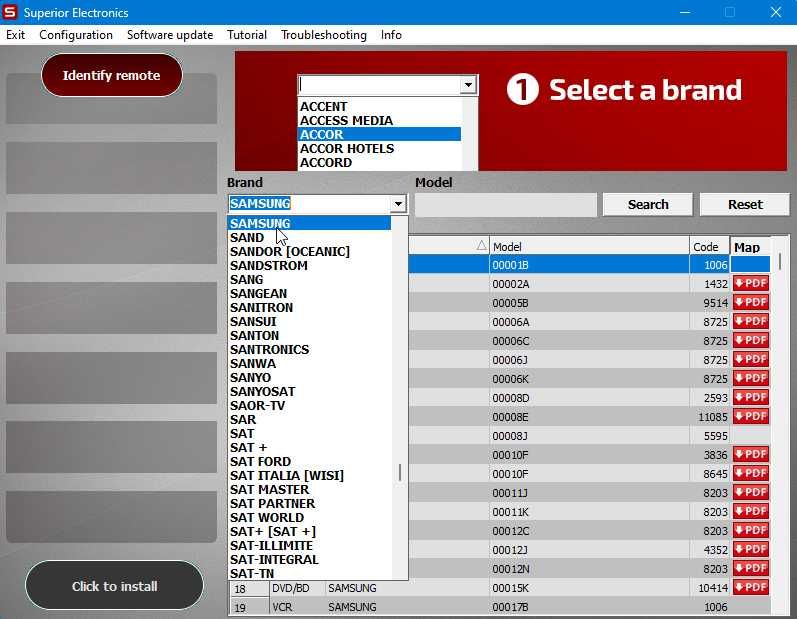797x619 pixels.
Task: Open PDF for model 00012J
Action: click(x=751, y=549)
